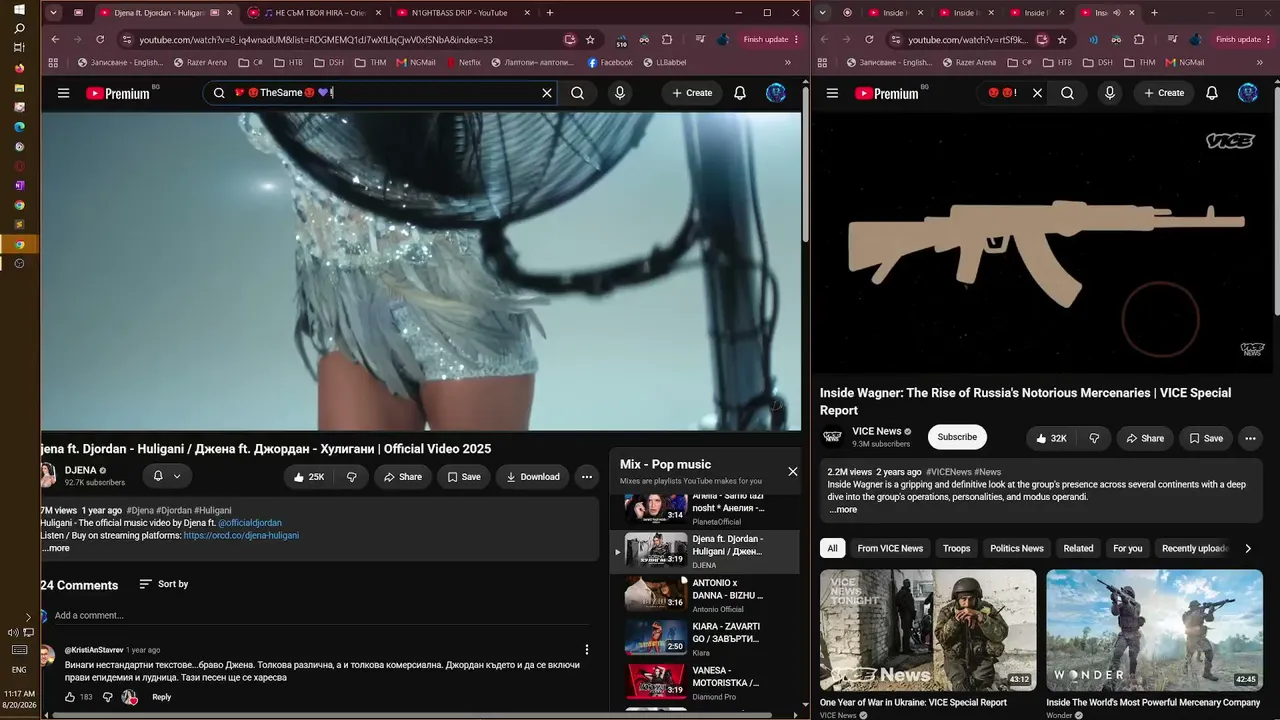Viewport: 1280px width, 720px height.
Task: Click the YouTube Premium logo in the left window
Action: [x=118, y=93]
